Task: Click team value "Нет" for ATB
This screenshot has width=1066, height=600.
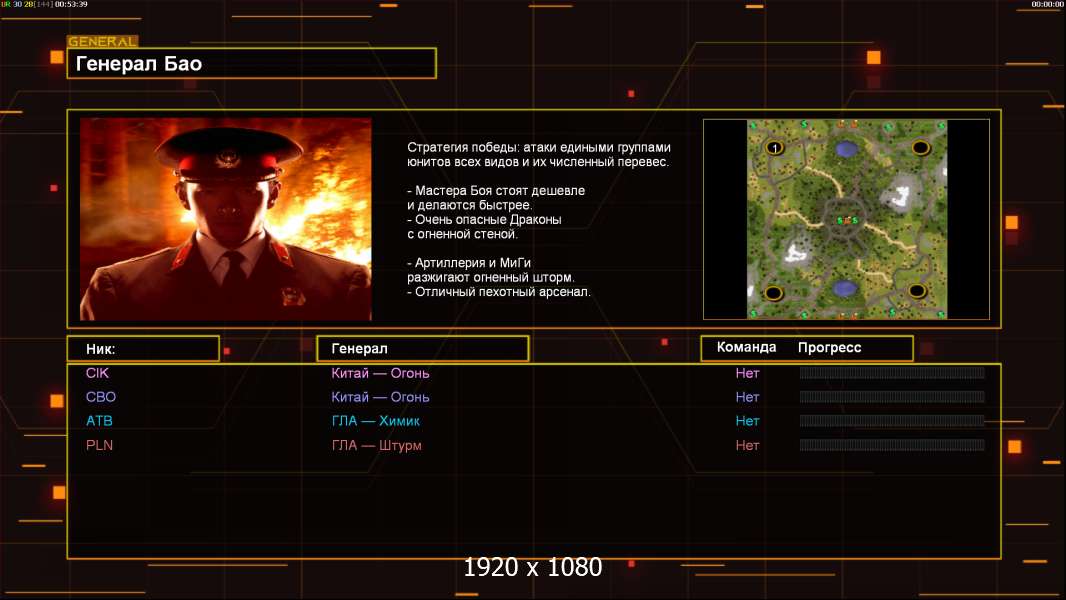Action: pos(747,421)
